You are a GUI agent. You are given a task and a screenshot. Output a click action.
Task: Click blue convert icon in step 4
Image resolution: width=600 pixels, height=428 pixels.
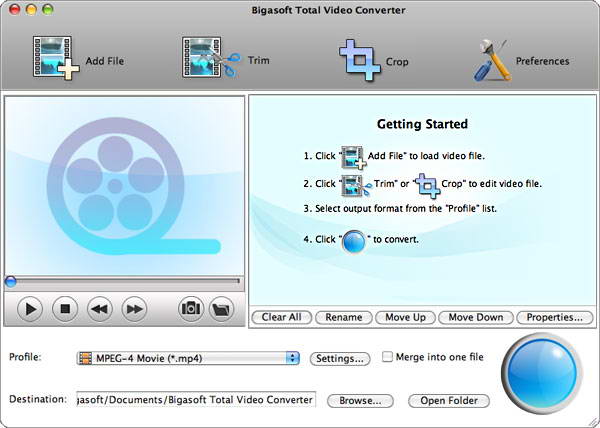[x=354, y=241]
